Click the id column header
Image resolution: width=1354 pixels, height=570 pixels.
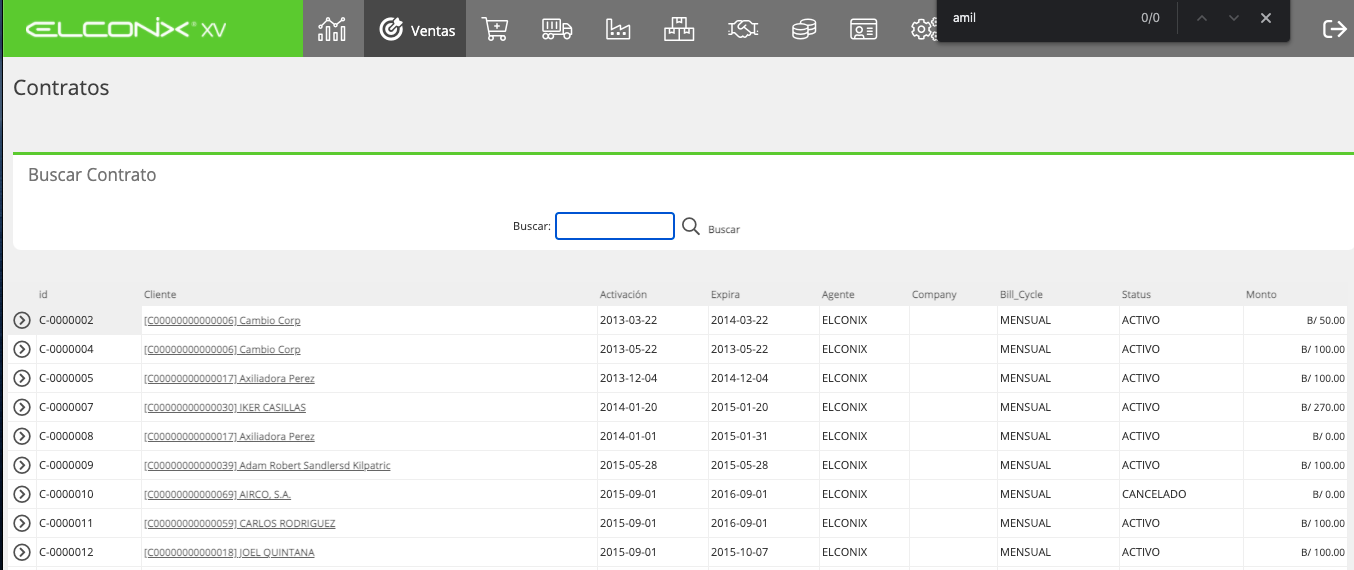43,294
